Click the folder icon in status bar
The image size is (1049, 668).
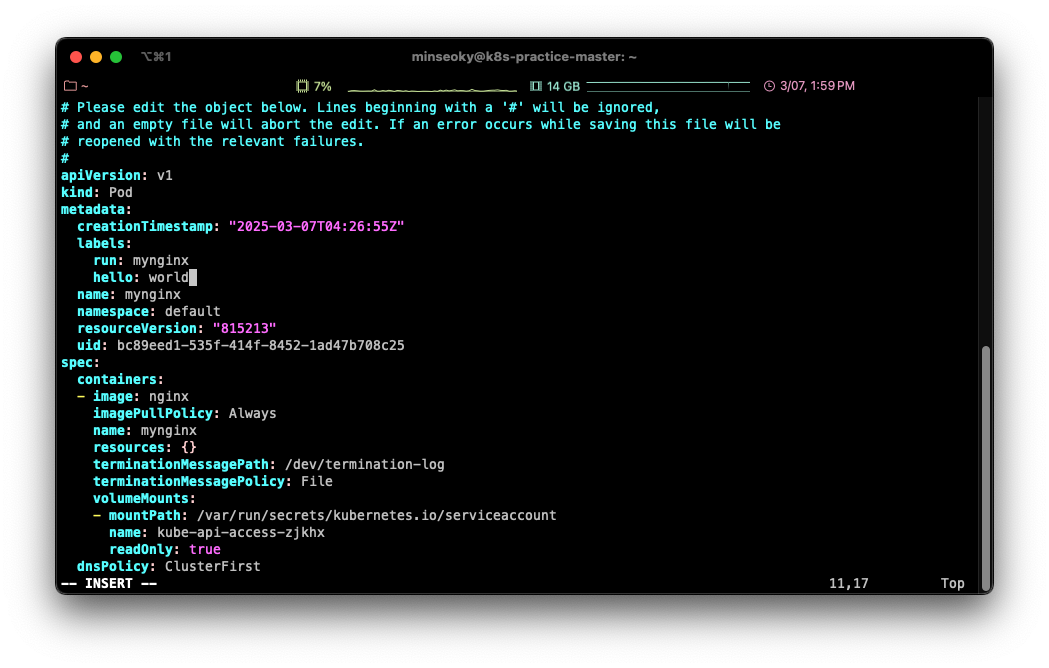pyautogui.click(x=70, y=86)
